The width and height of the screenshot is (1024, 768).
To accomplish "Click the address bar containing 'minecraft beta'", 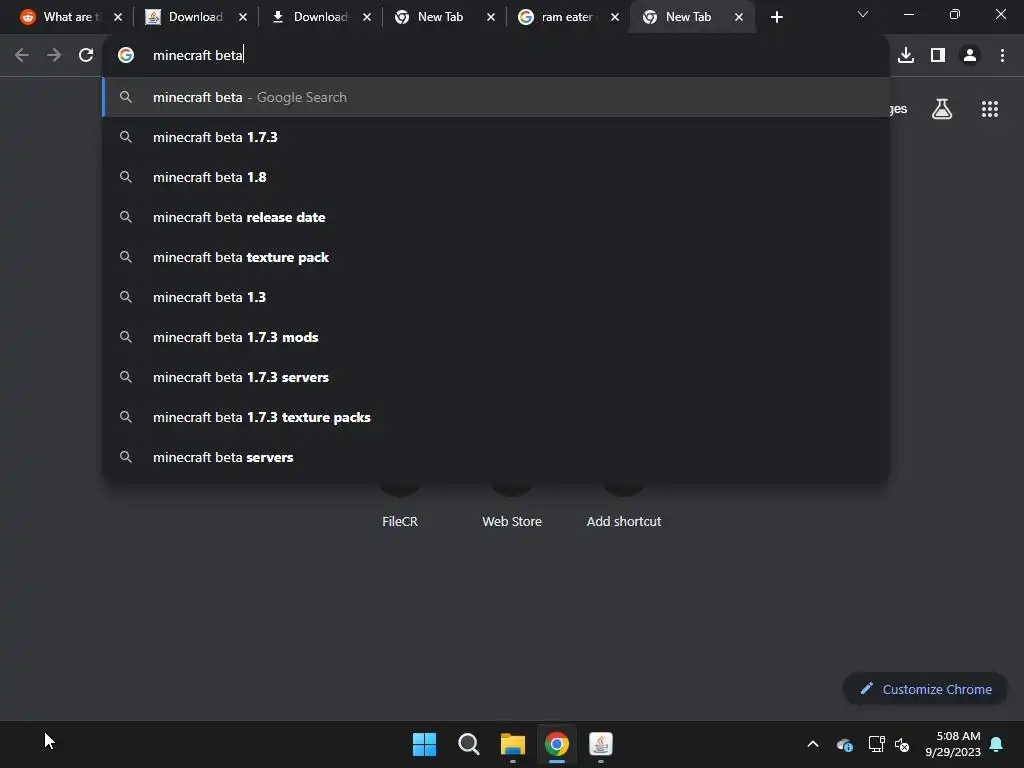I will 496,55.
